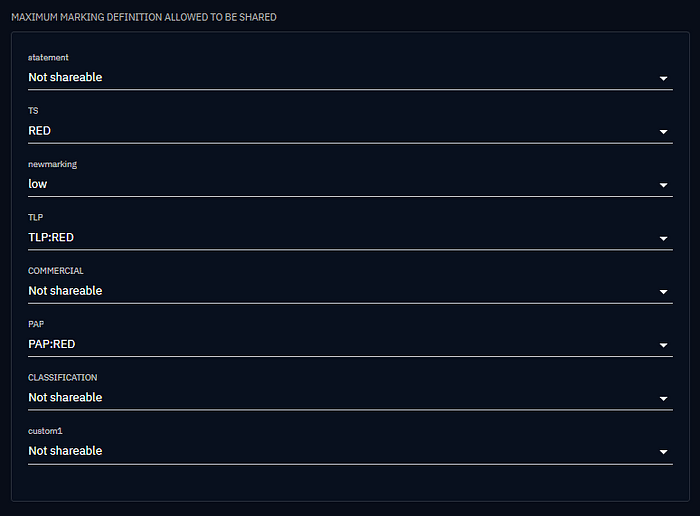Viewport: 700px width, 516px height.
Task: Expand the COMMERCIAL dropdown arrow
Action: click(x=663, y=292)
